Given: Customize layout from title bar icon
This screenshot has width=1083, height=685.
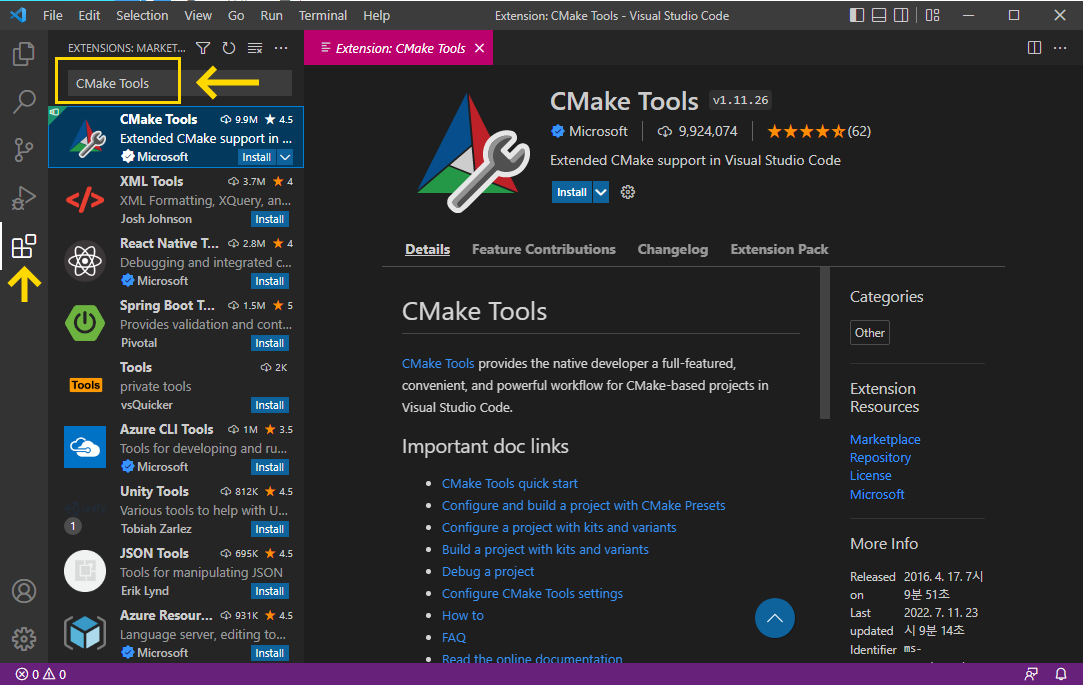Looking at the screenshot, I should [x=932, y=15].
